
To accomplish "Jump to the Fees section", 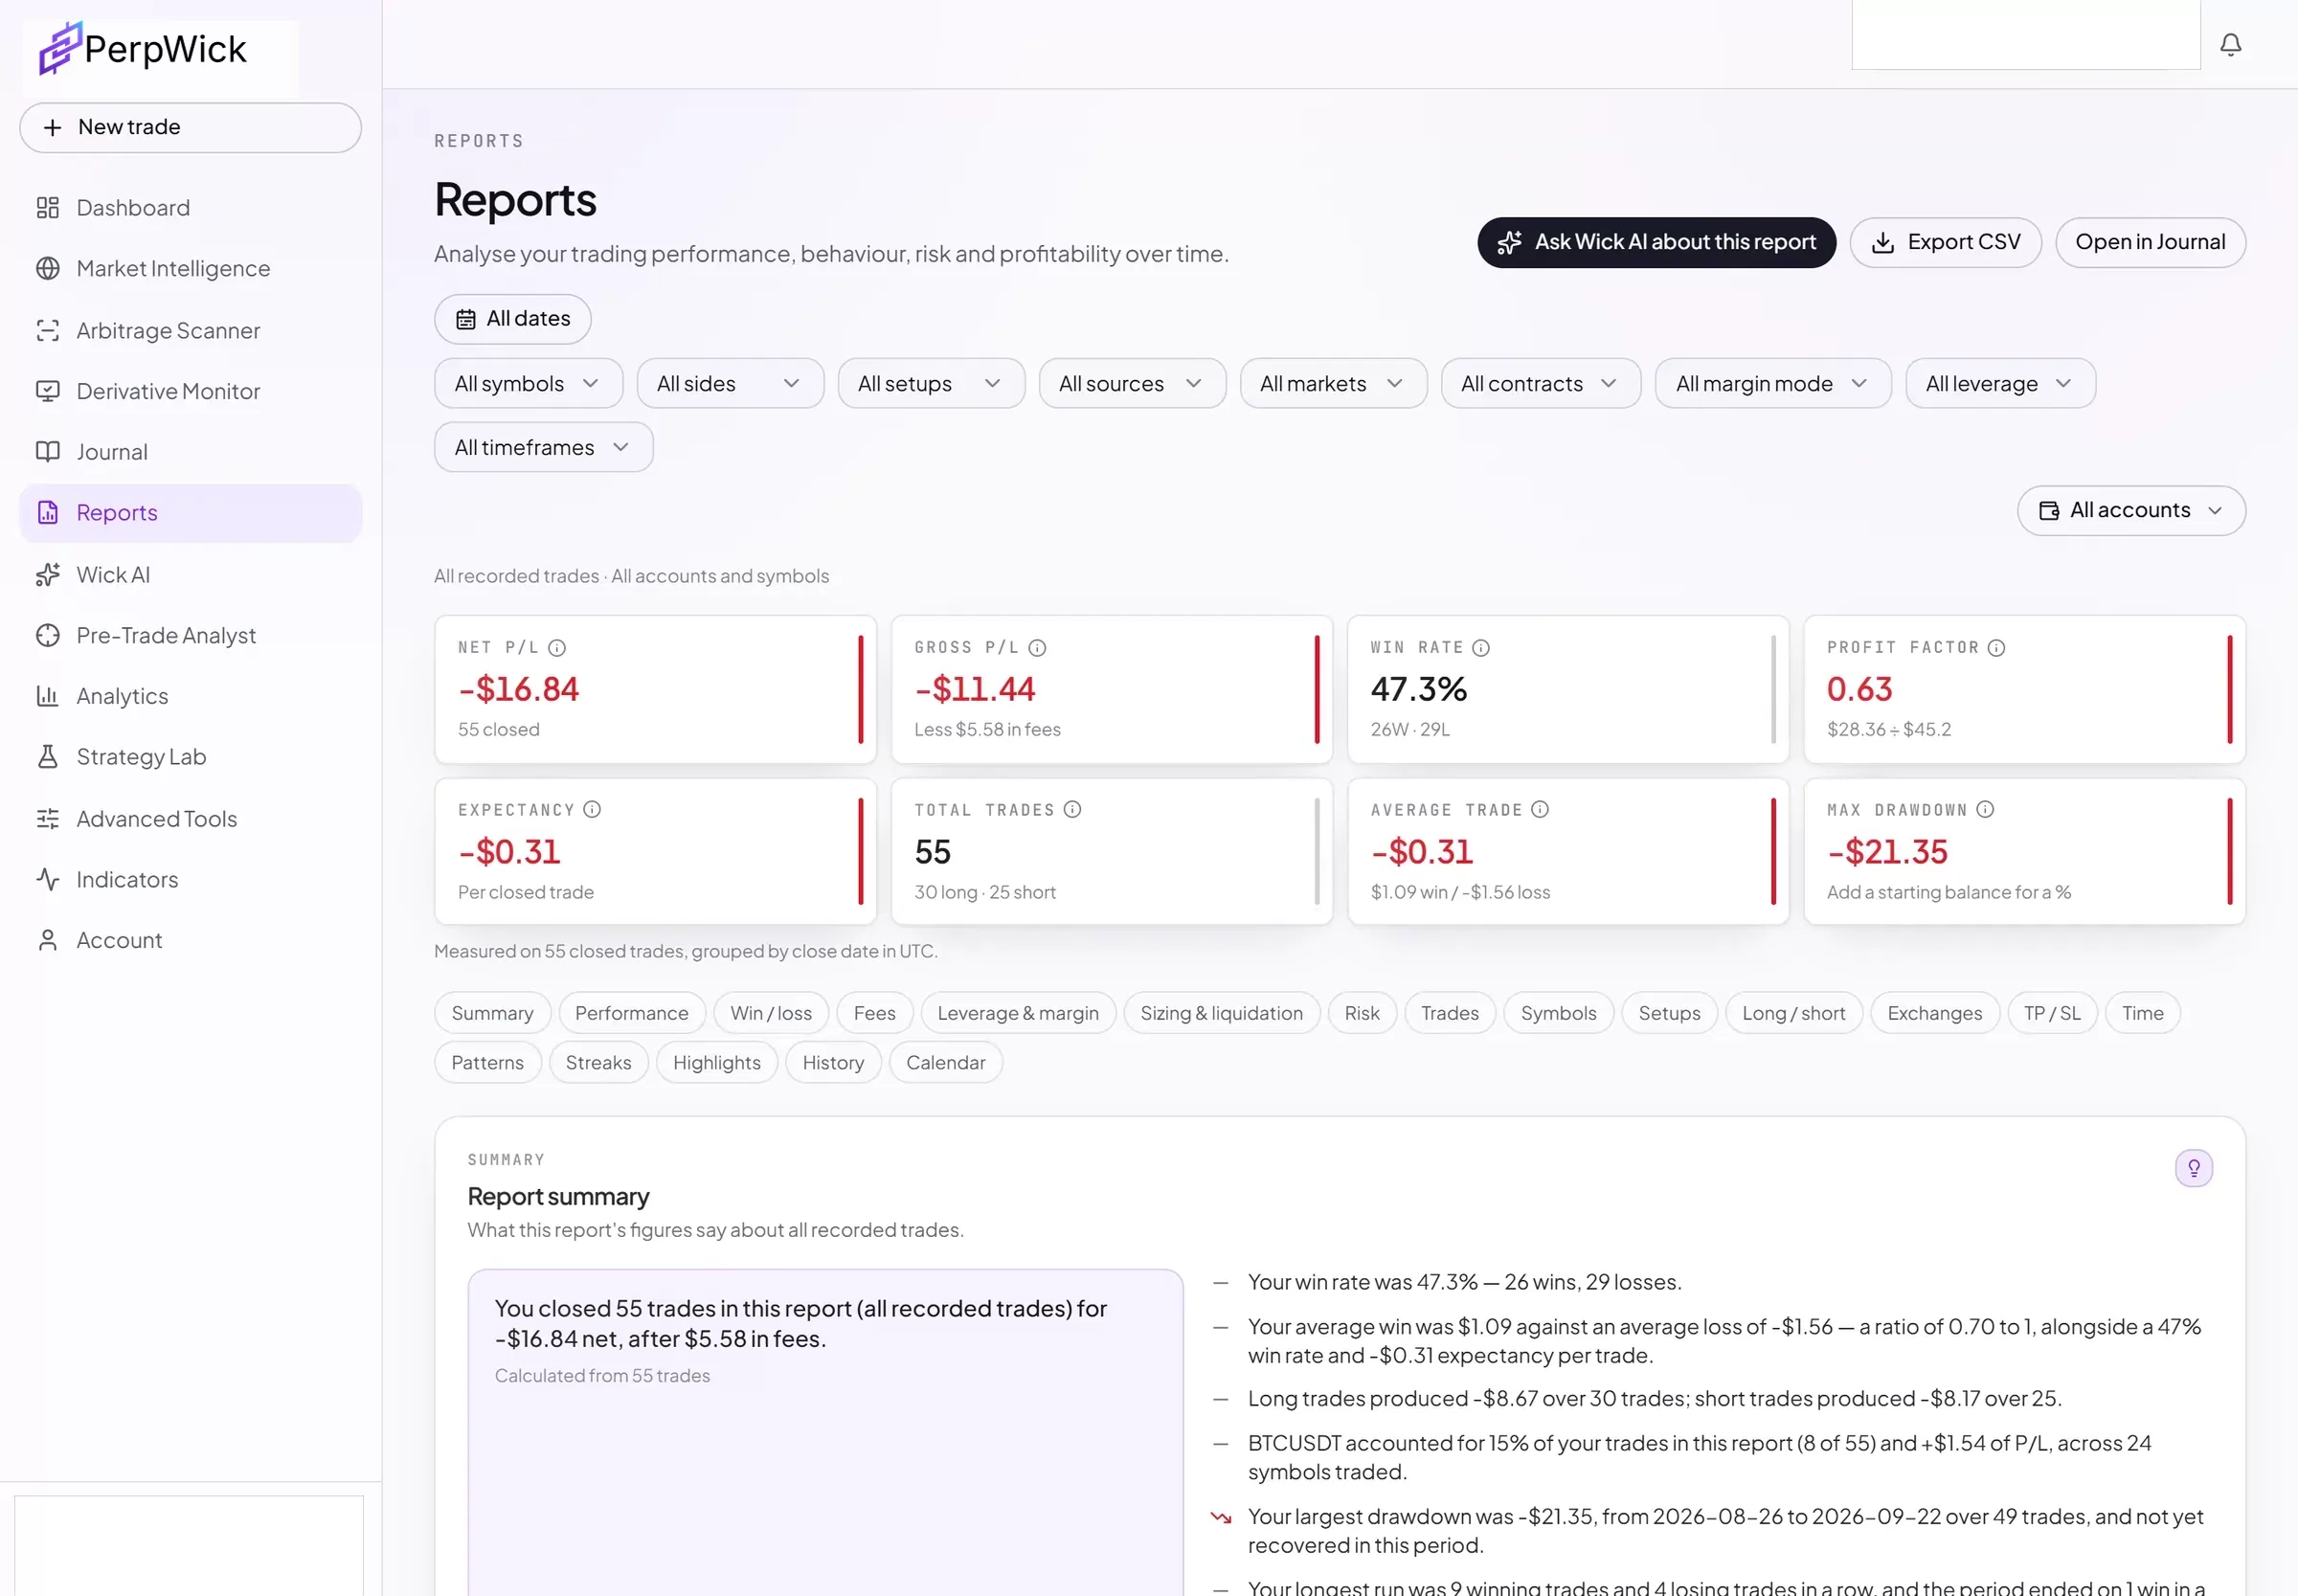I will (875, 1014).
